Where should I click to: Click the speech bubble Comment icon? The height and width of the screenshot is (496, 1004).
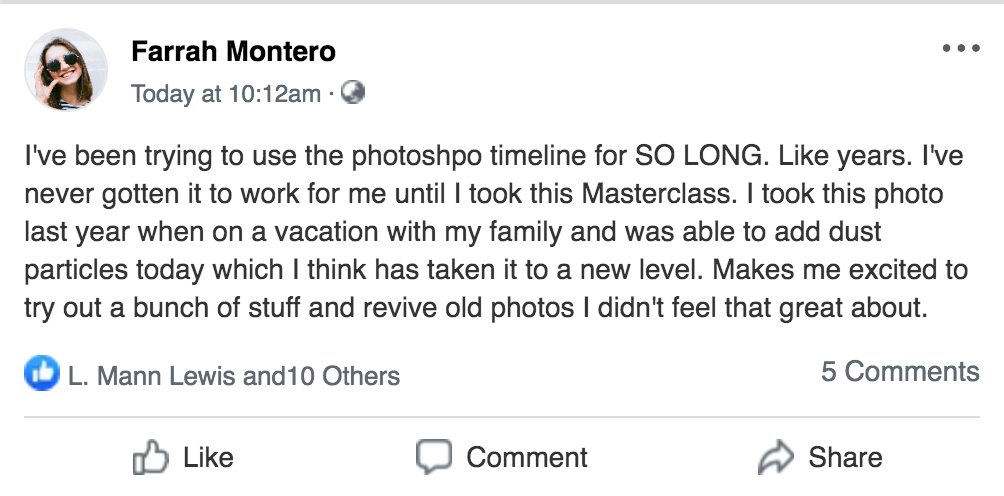pyautogui.click(x=433, y=457)
